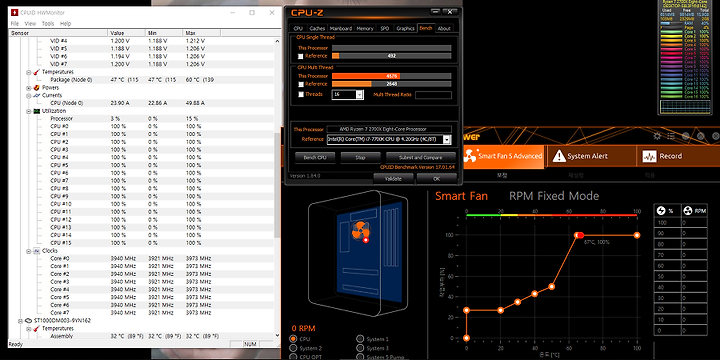This screenshot has height=360, width=720.
Task: Expand the Powers node in HWMonitor
Action: tap(29, 88)
